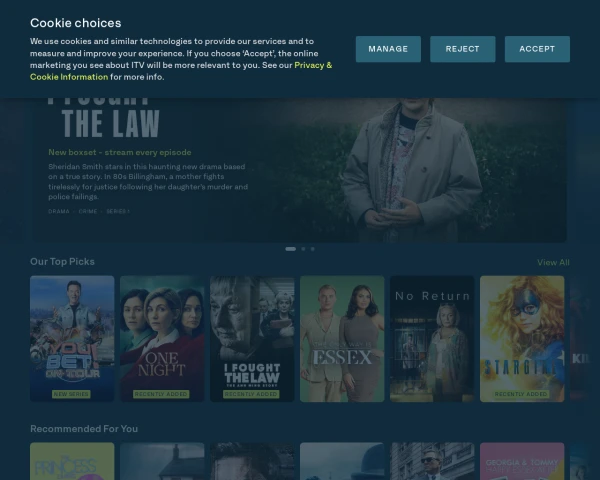Open recommended thumbnail showing a bowler hat
The height and width of the screenshot is (480, 600).
tap(342, 461)
